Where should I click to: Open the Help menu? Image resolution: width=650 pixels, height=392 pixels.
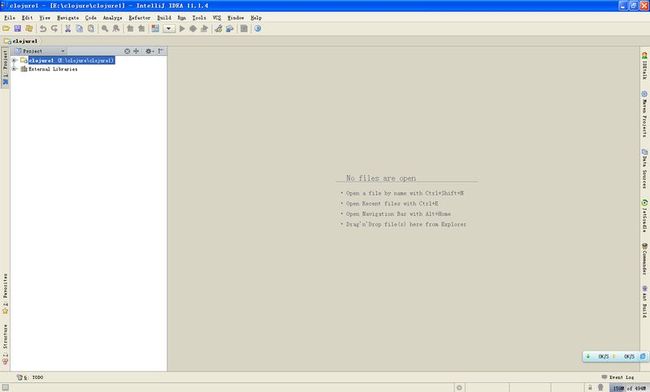click(256, 18)
